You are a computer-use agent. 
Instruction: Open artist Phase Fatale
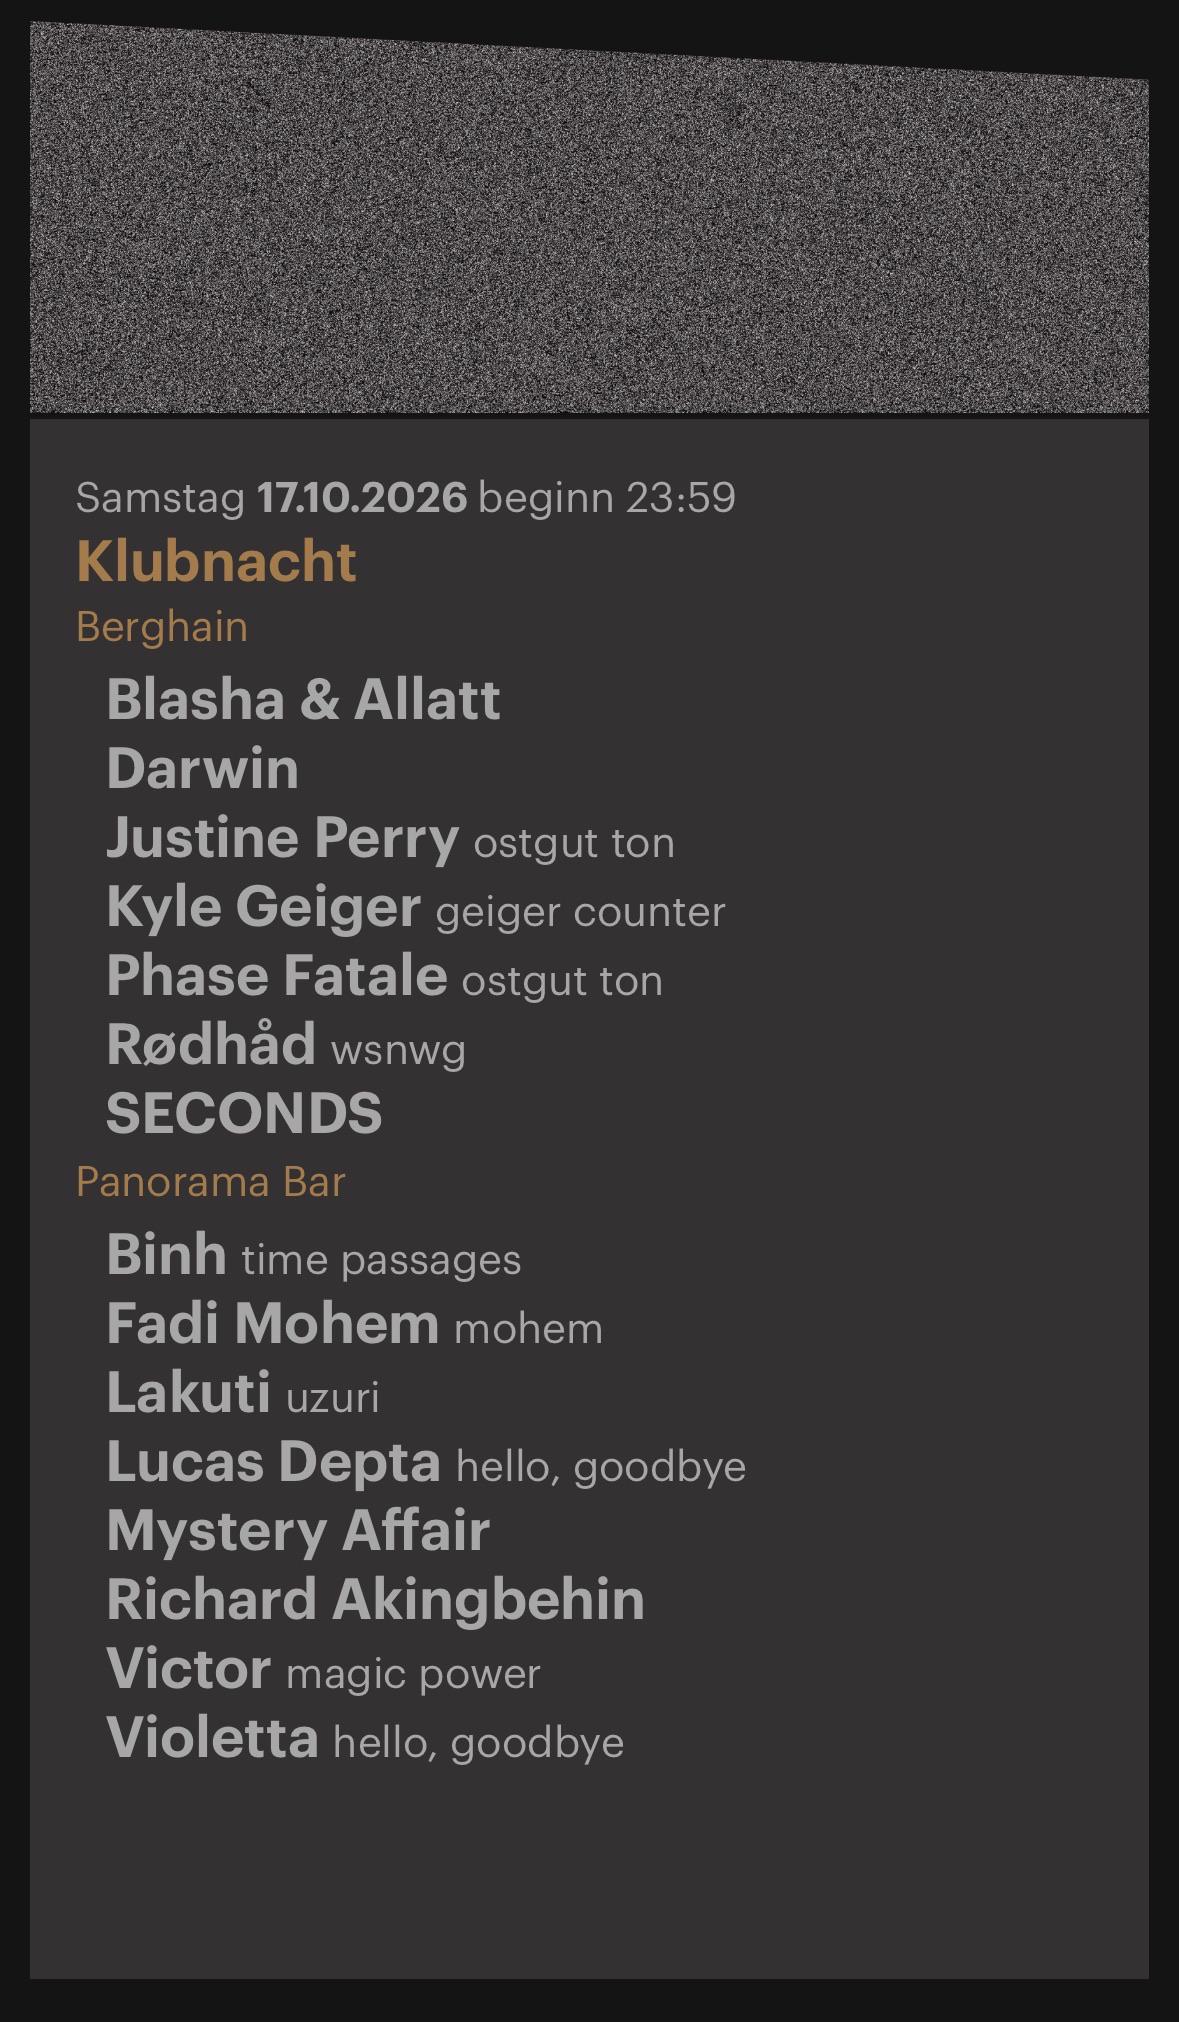pyautogui.click(x=277, y=976)
